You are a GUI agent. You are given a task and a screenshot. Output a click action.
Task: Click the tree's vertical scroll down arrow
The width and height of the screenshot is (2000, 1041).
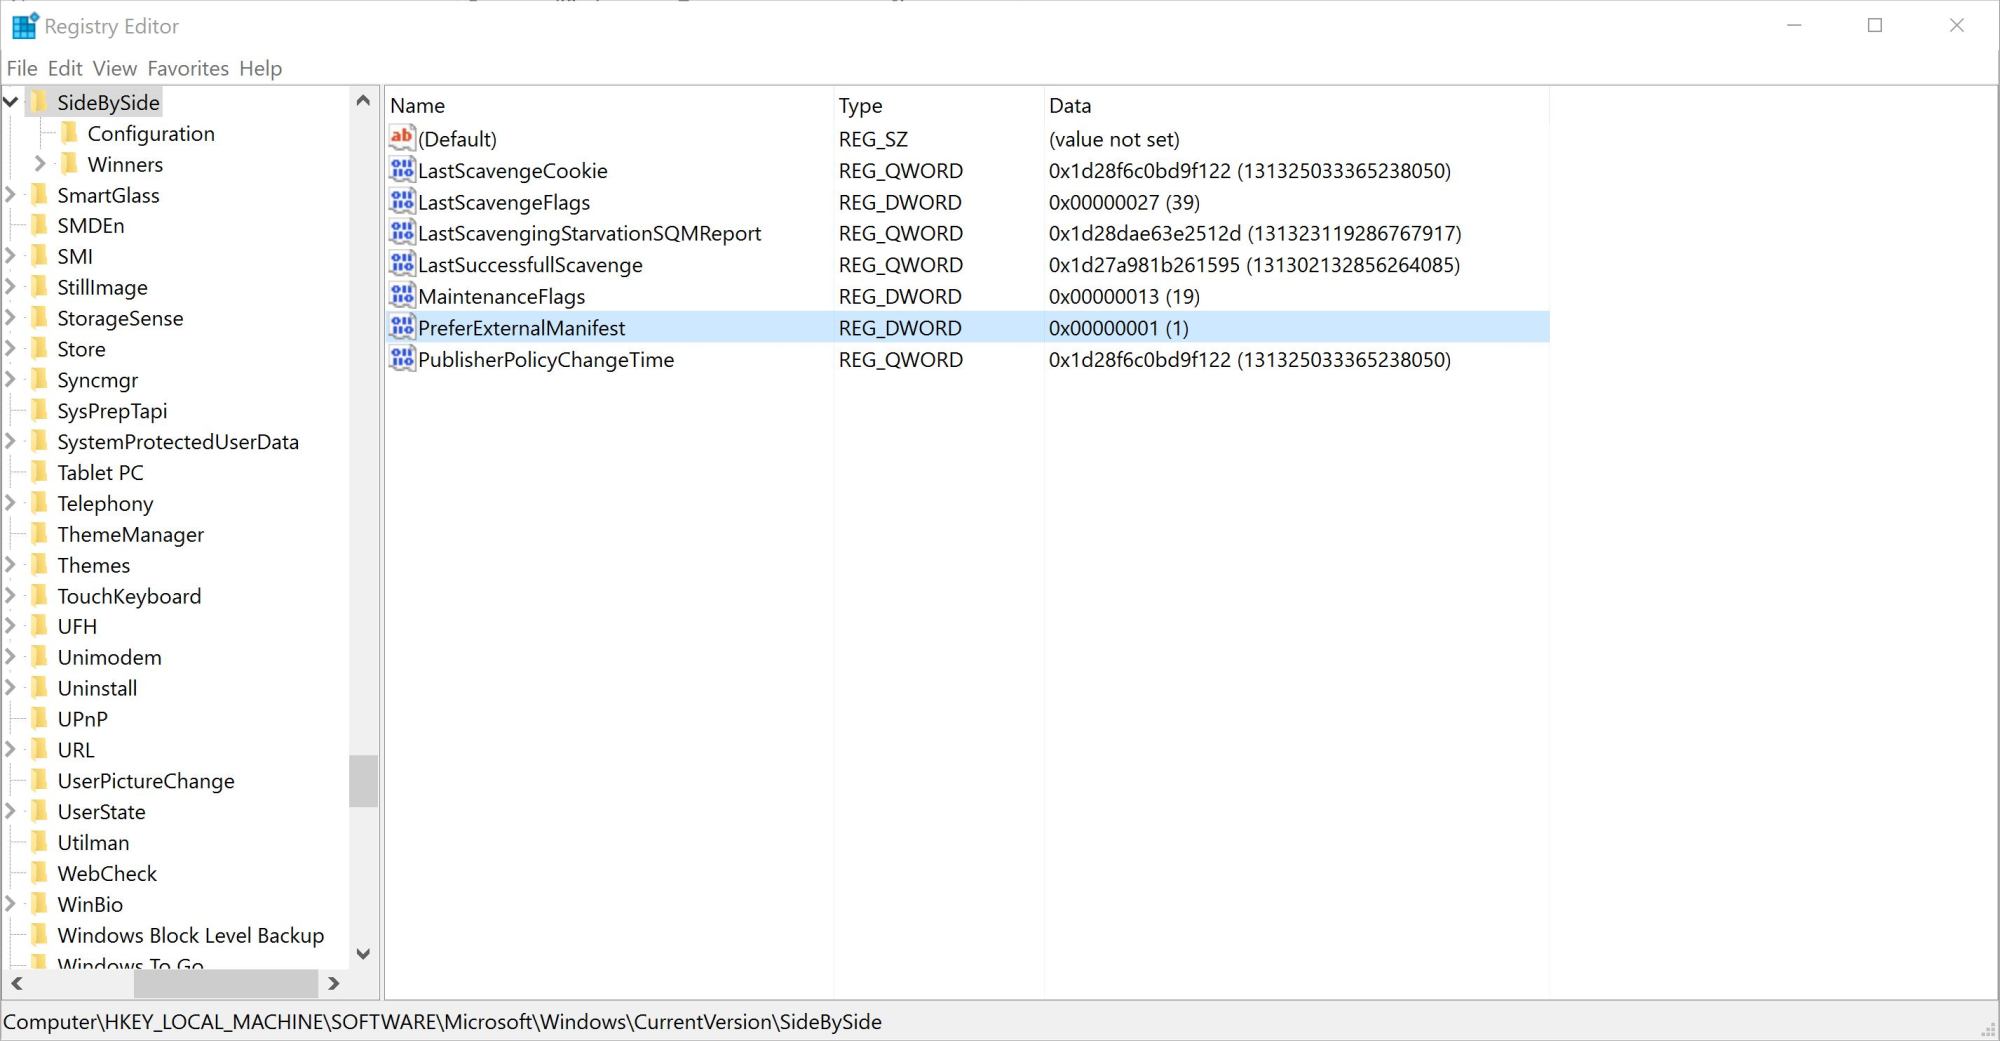tap(363, 954)
